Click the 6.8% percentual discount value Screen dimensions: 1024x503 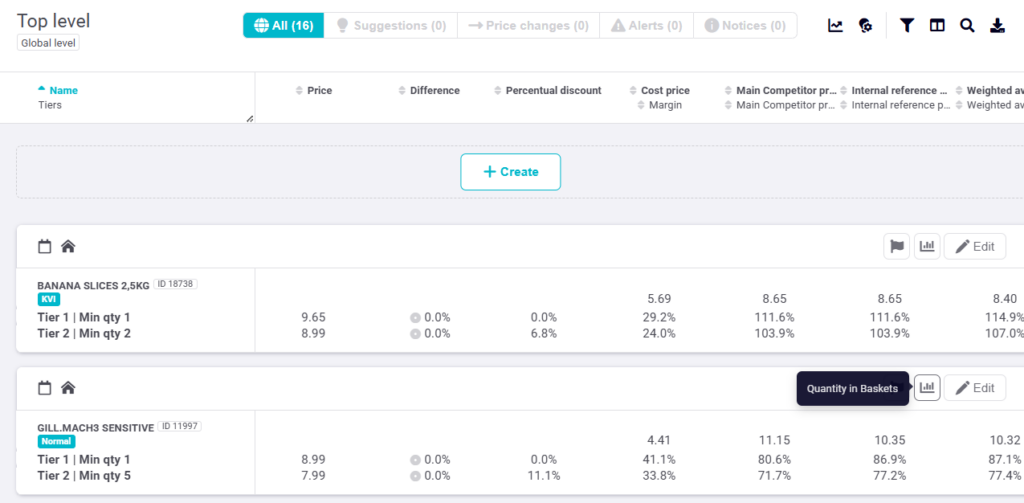[544, 334]
